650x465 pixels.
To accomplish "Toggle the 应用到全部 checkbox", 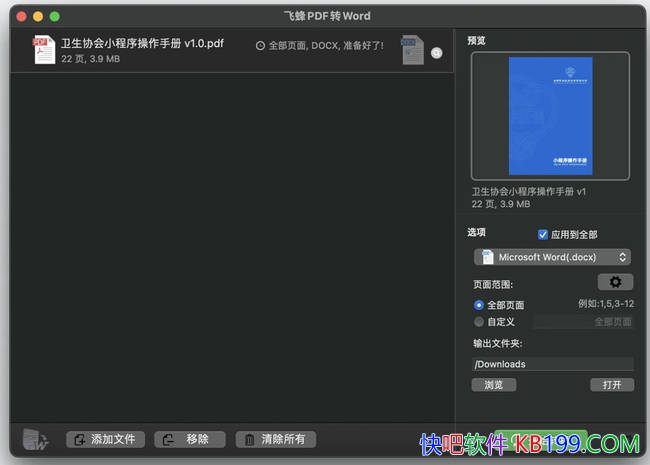I will [544, 235].
